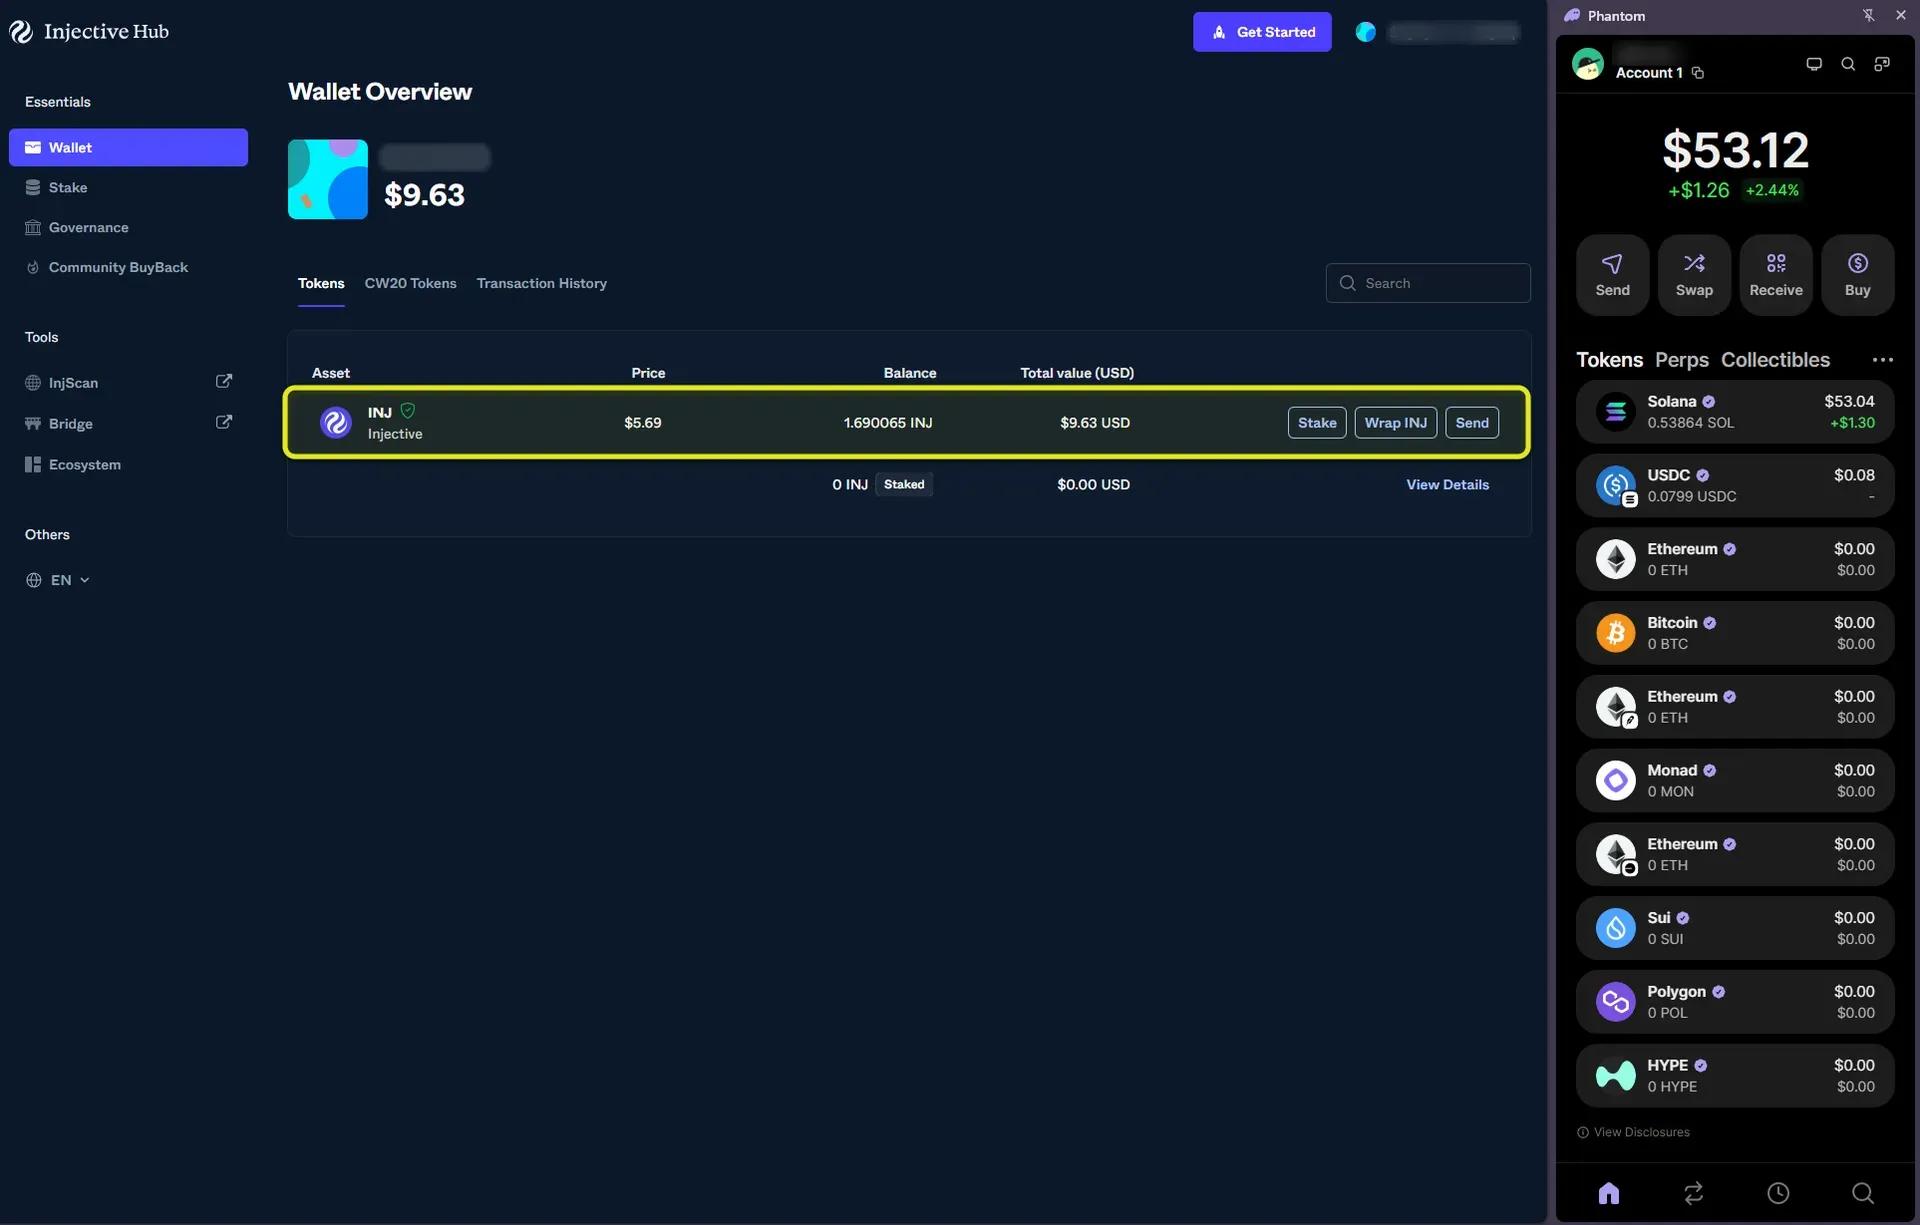Click the 0.0799 USDC balance text
Image resolution: width=1920 pixels, height=1225 pixels.
pyautogui.click(x=1692, y=497)
